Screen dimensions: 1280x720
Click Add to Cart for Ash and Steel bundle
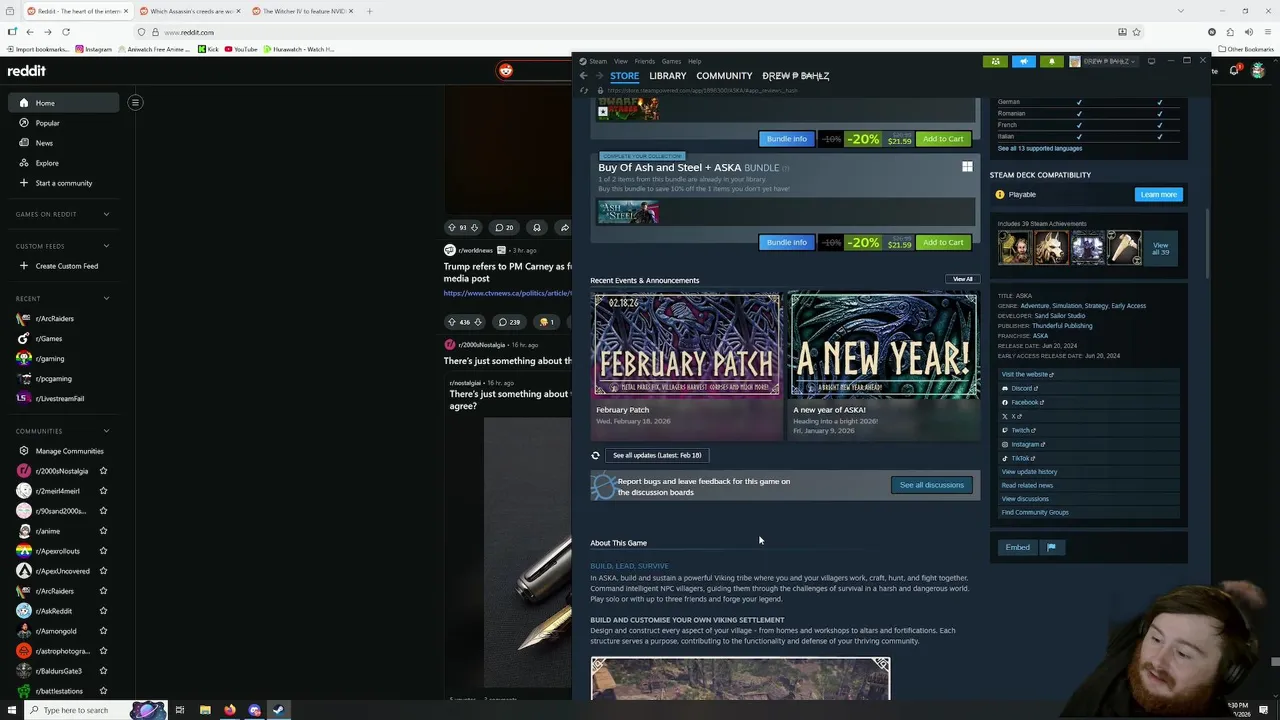point(943,242)
